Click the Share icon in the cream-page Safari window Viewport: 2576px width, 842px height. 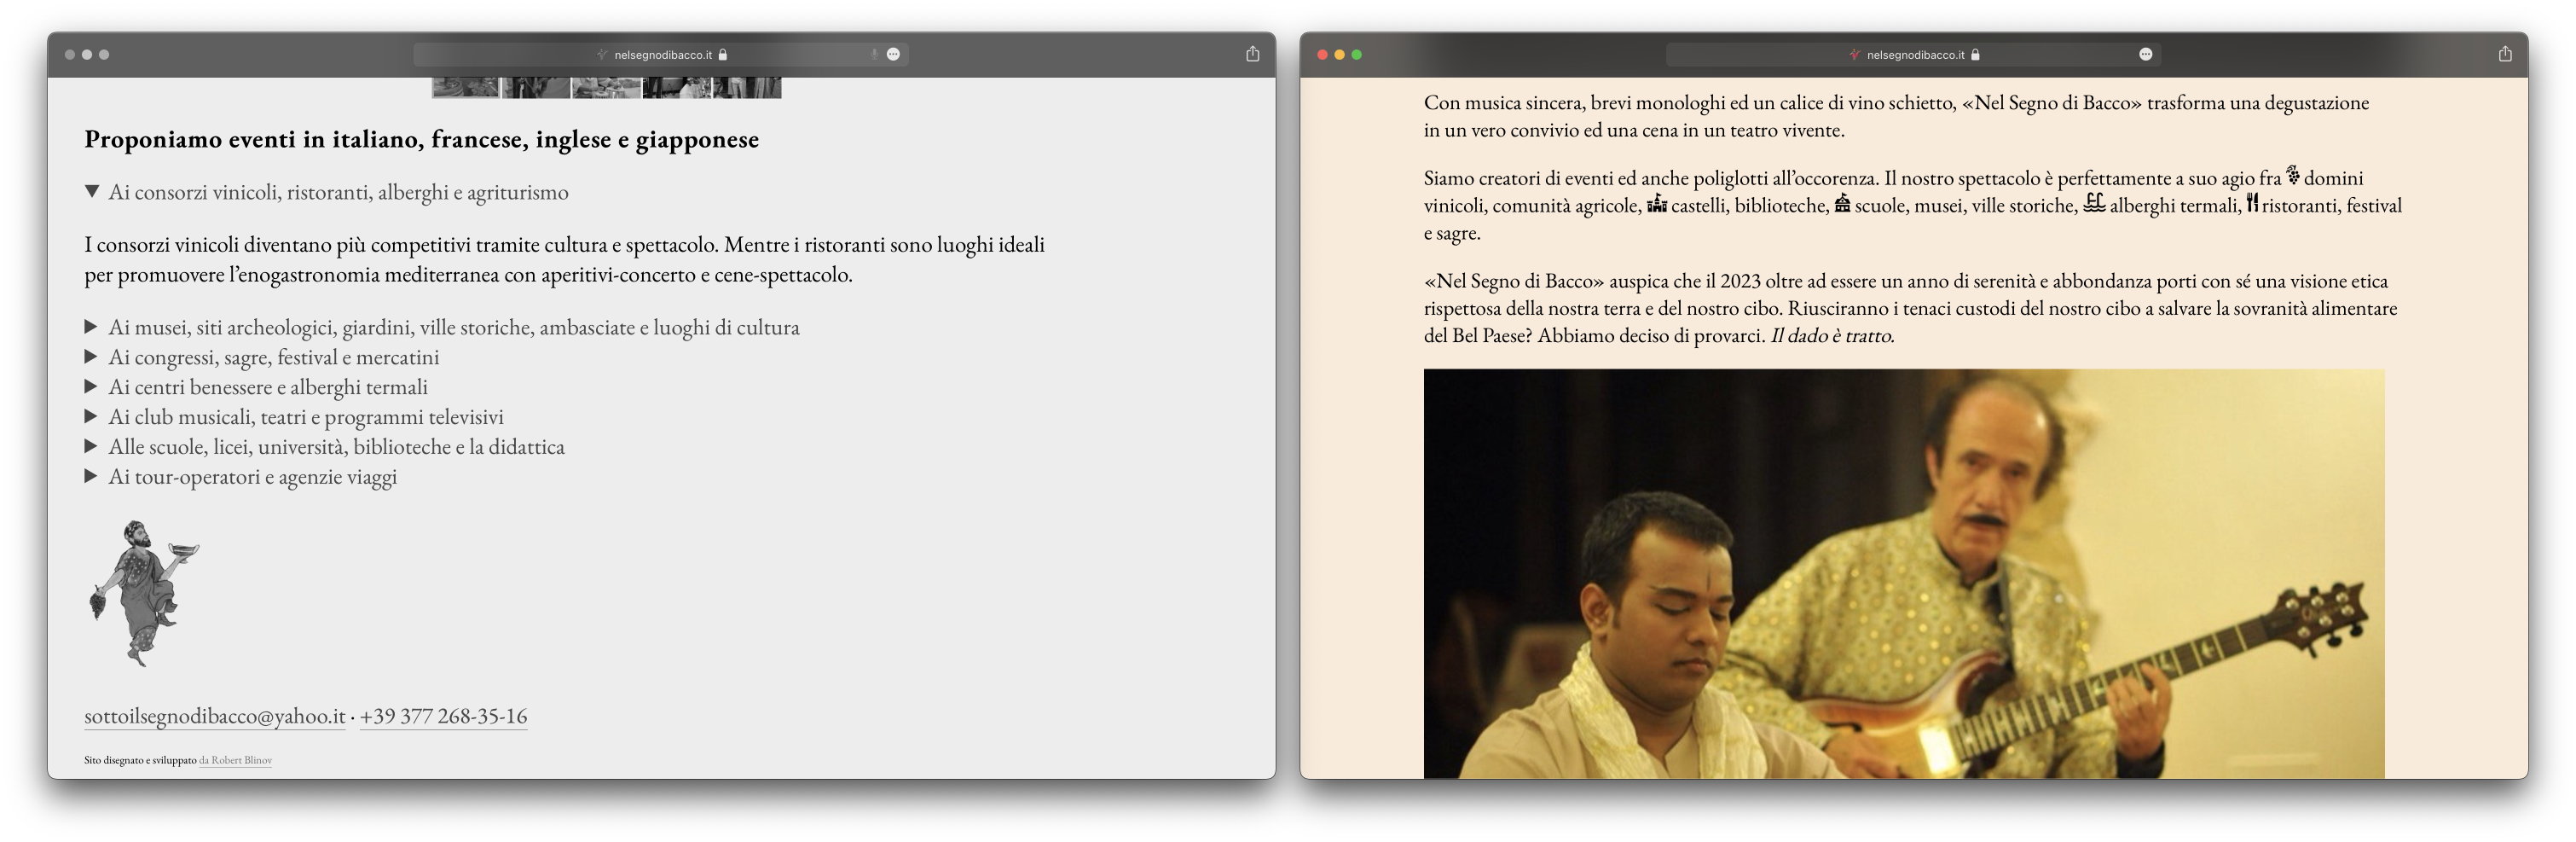click(x=2504, y=54)
